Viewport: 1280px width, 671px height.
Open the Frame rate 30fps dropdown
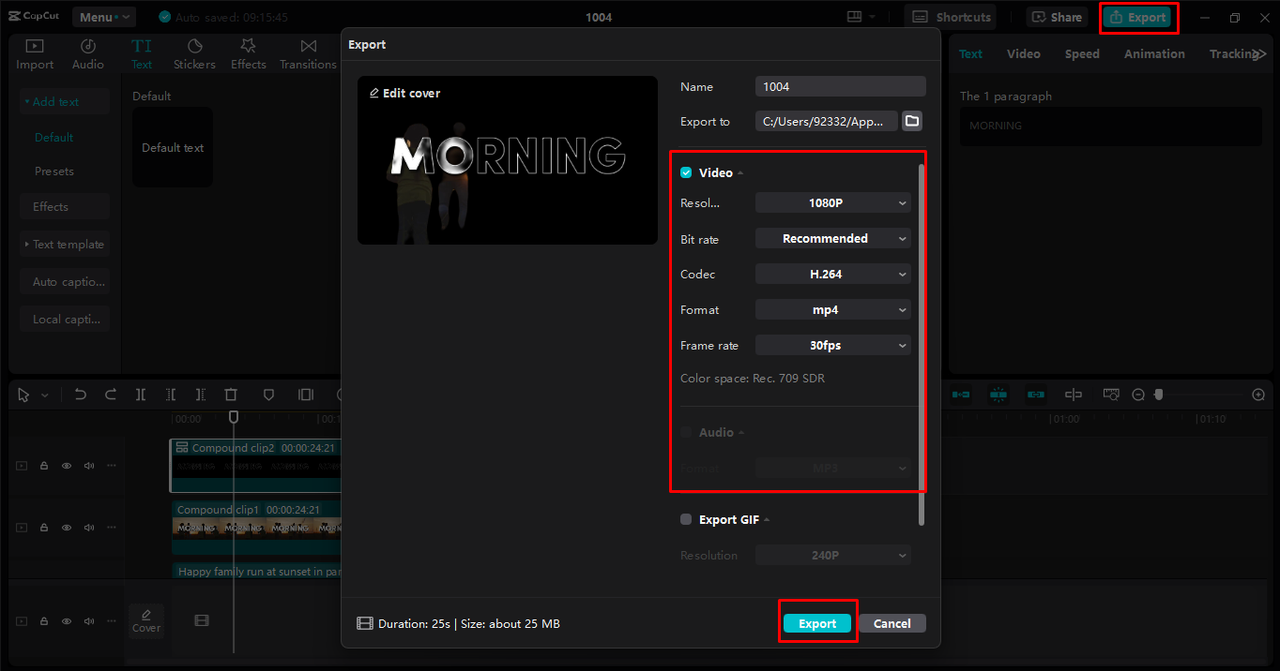[x=833, y=345]
